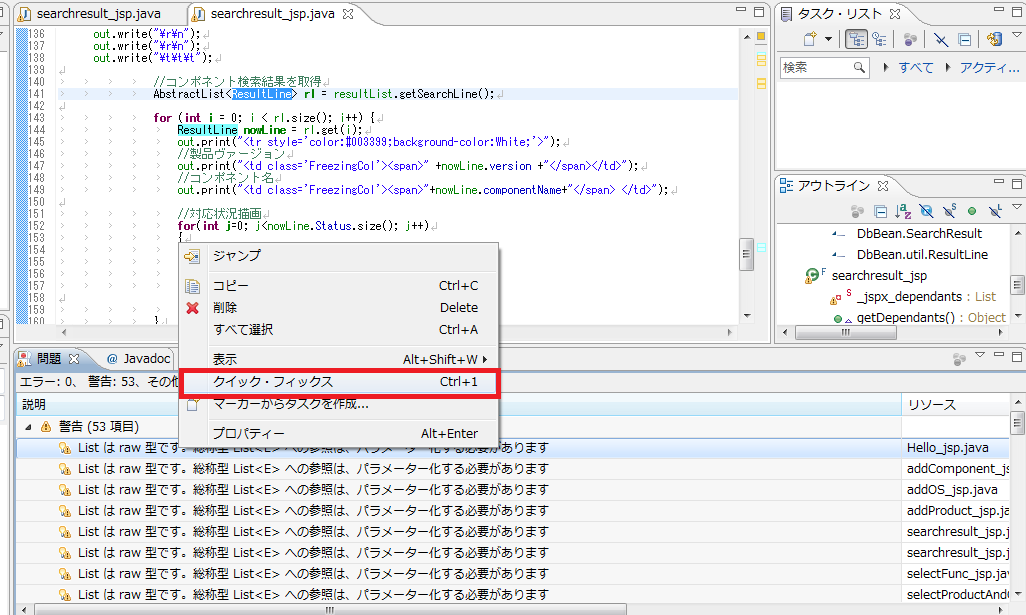Click the Problems table vertical scrollbar thumb
The image size is (1026, 615).
[x=1017, y=423]
